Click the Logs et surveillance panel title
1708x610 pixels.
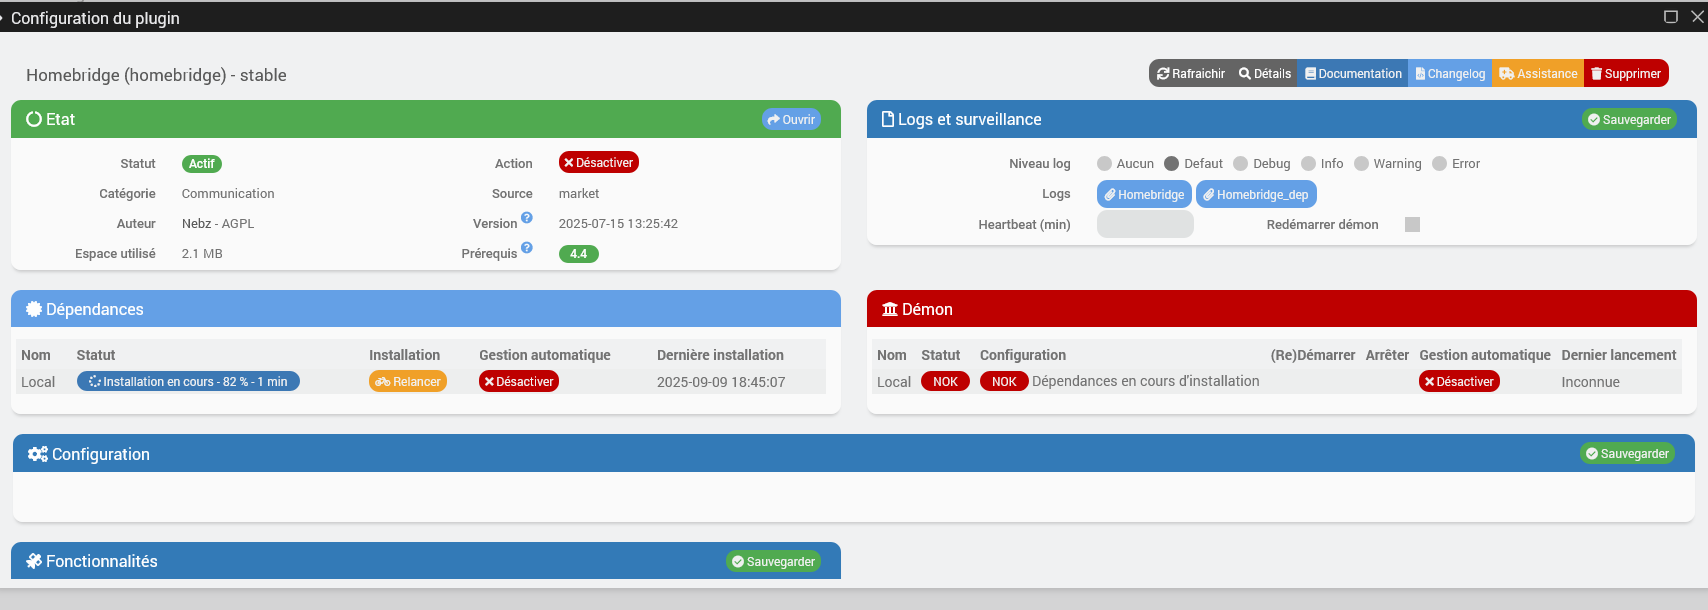[x=970, y=120]
